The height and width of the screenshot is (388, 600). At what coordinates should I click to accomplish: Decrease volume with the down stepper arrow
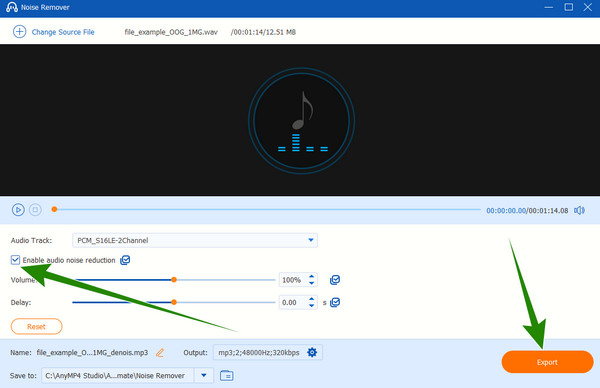pos(311,284)
